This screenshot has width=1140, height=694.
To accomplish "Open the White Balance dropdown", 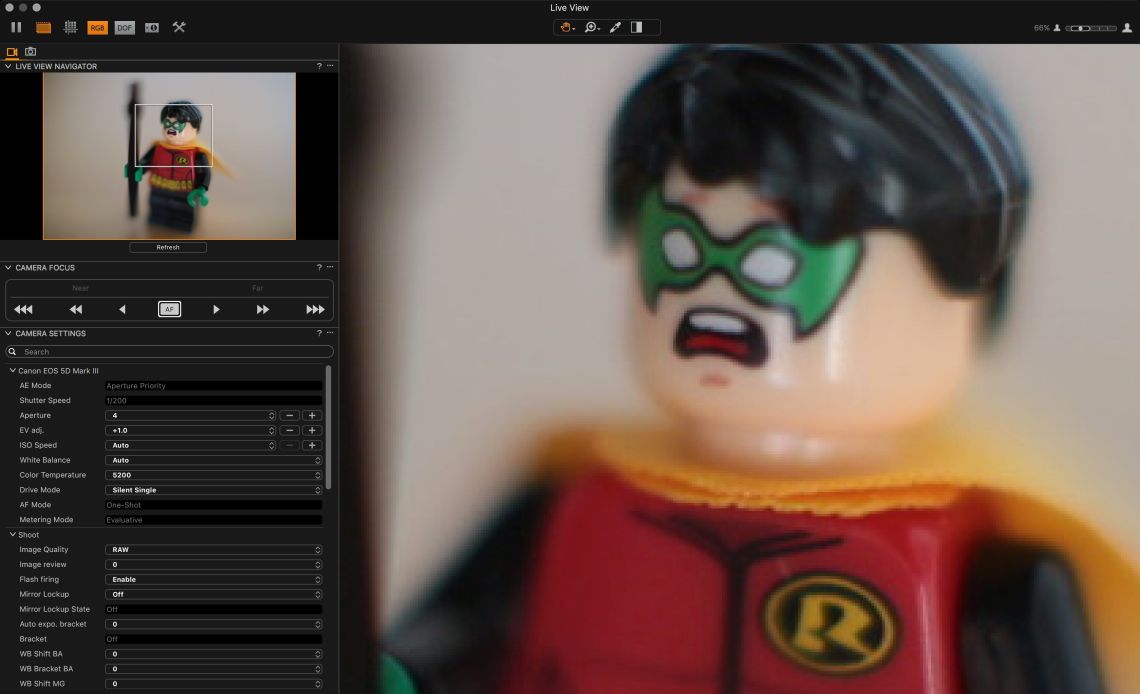I will [x=214, y=460].
